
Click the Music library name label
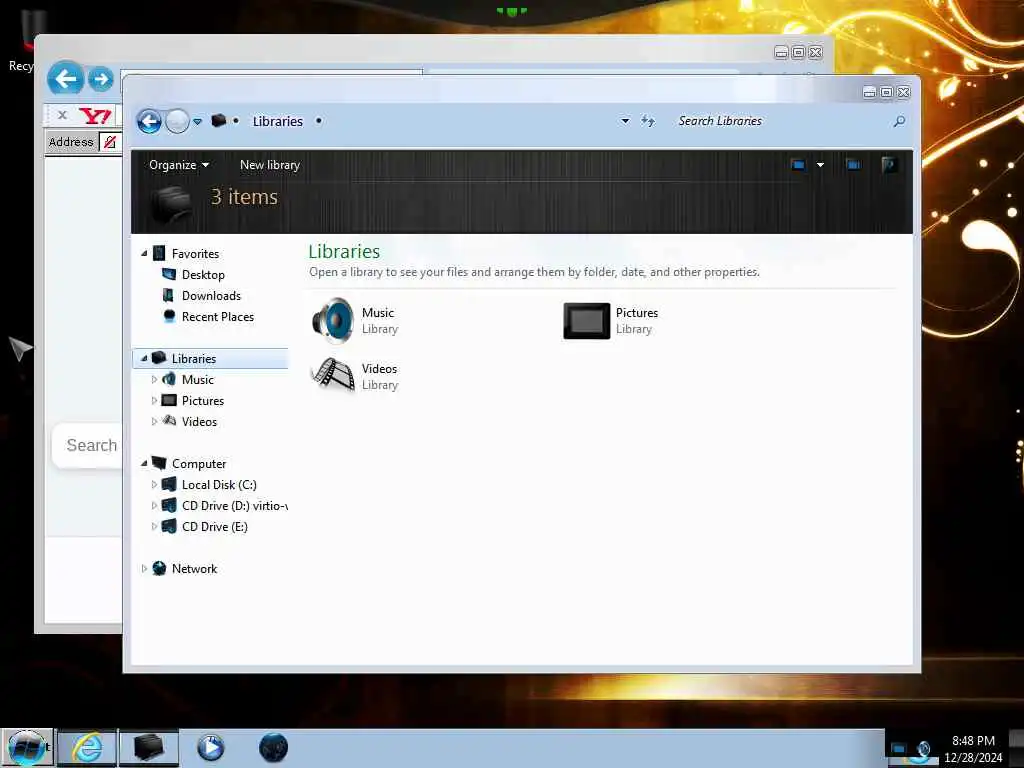(377, 313)
